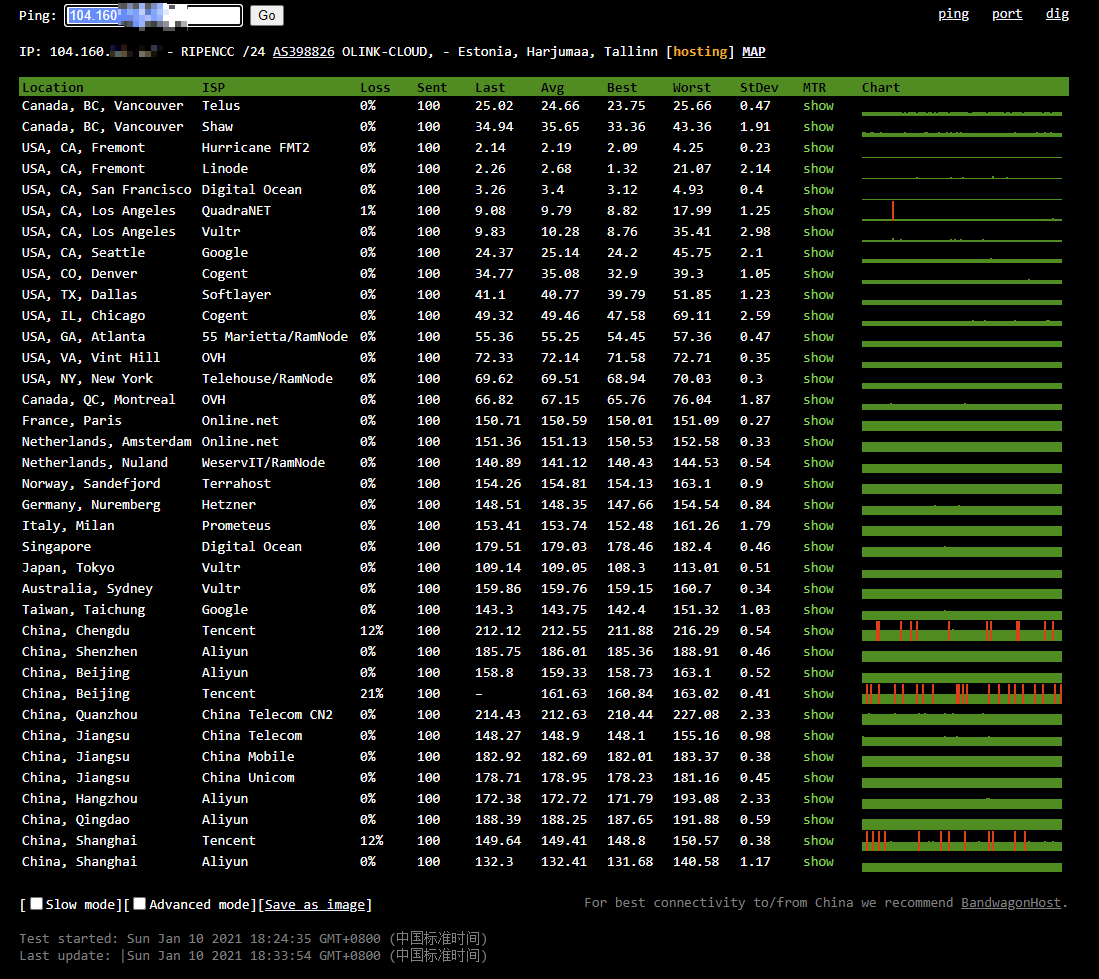This screenshot has height=979, width=1099.
Task: Show MTR for Vancouver Telus row
Action: [x=818, y=106]
